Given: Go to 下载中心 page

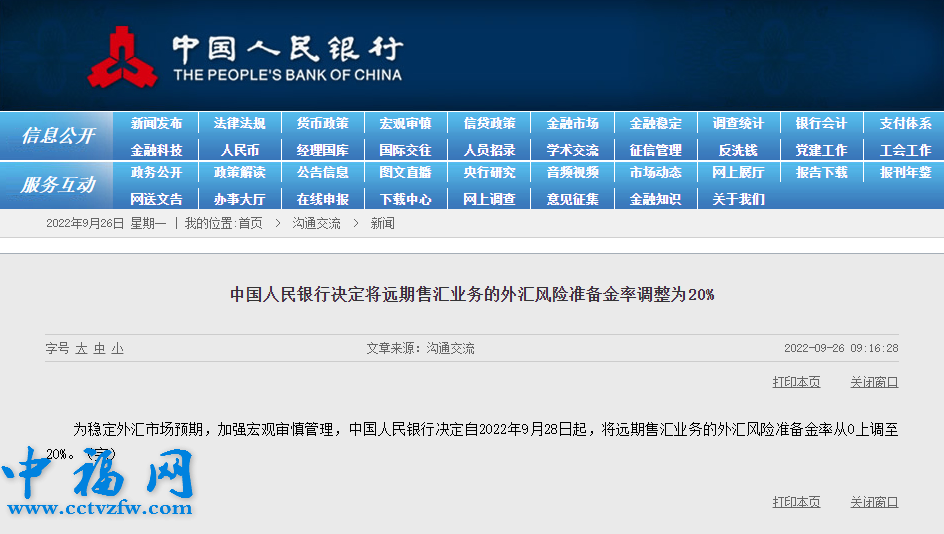Looking at the screenshot, I should pyautogui.click(x=406, y=199).
